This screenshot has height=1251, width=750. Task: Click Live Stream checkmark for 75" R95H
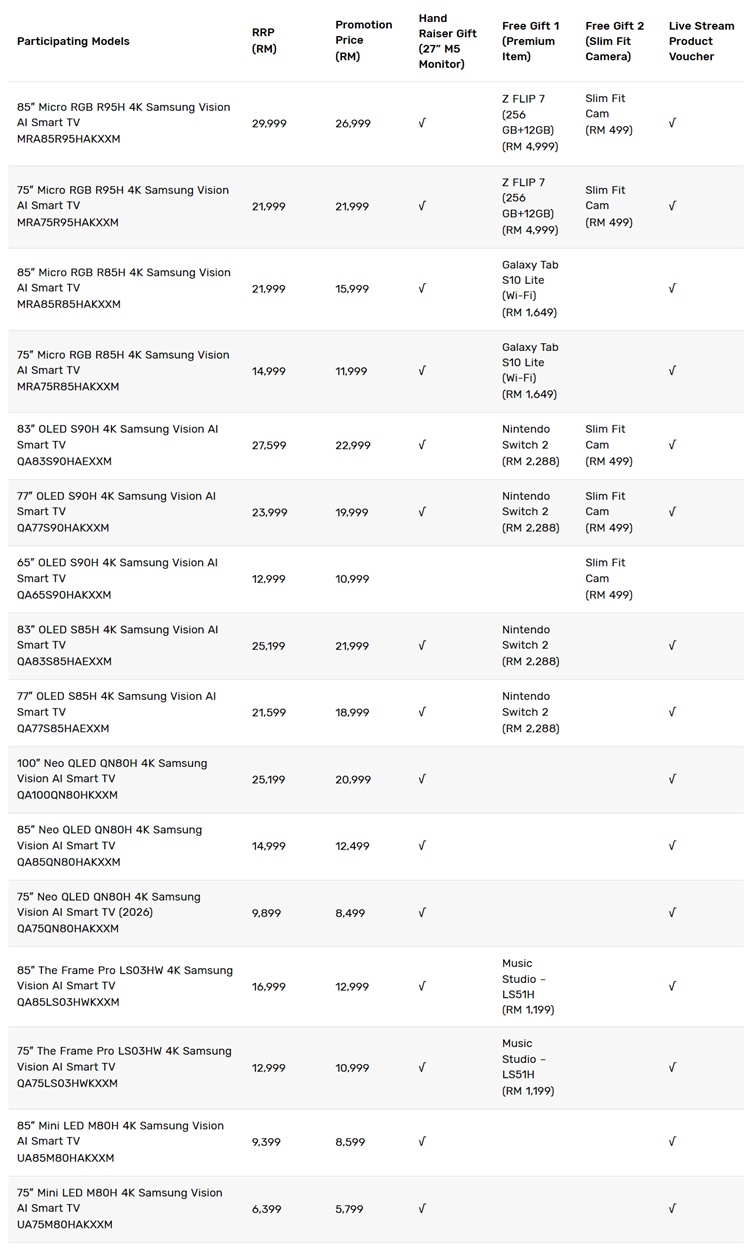coord(672,206)
